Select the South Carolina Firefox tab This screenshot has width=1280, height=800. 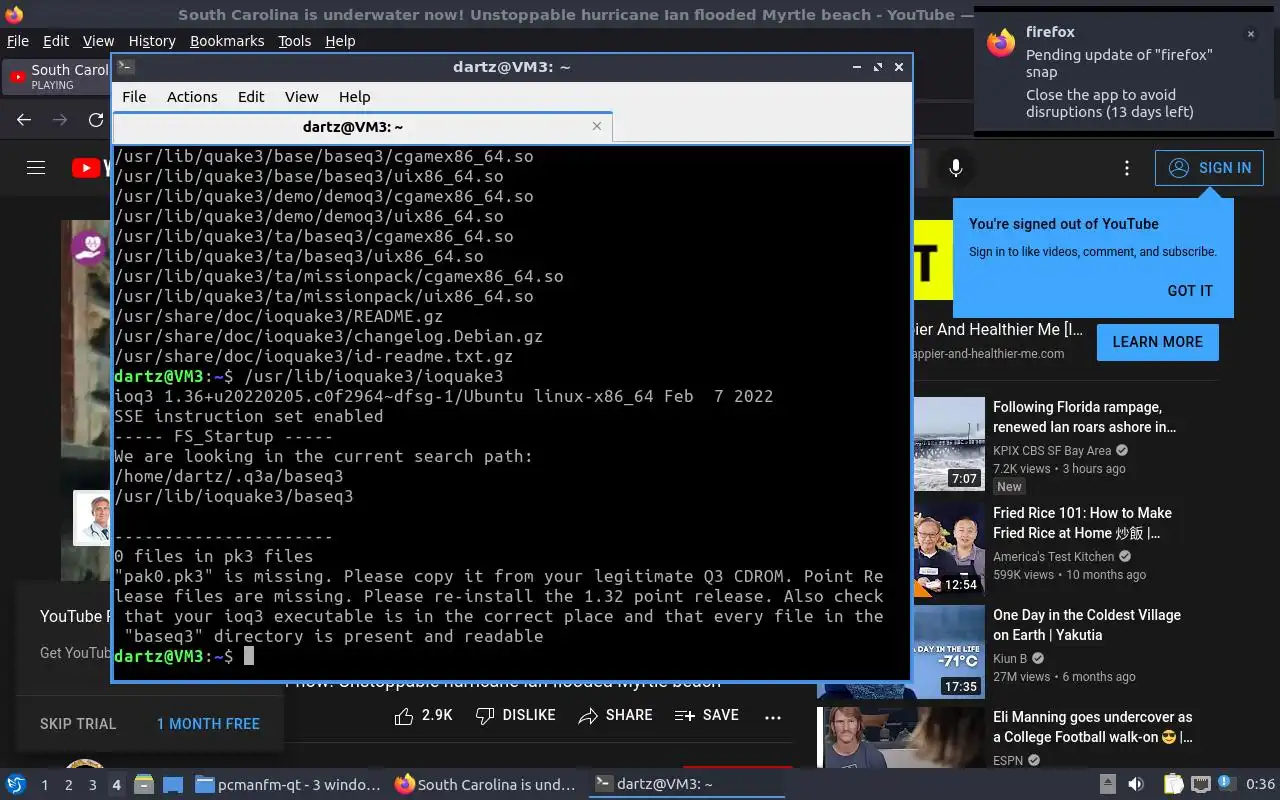[x=57, y=77]
